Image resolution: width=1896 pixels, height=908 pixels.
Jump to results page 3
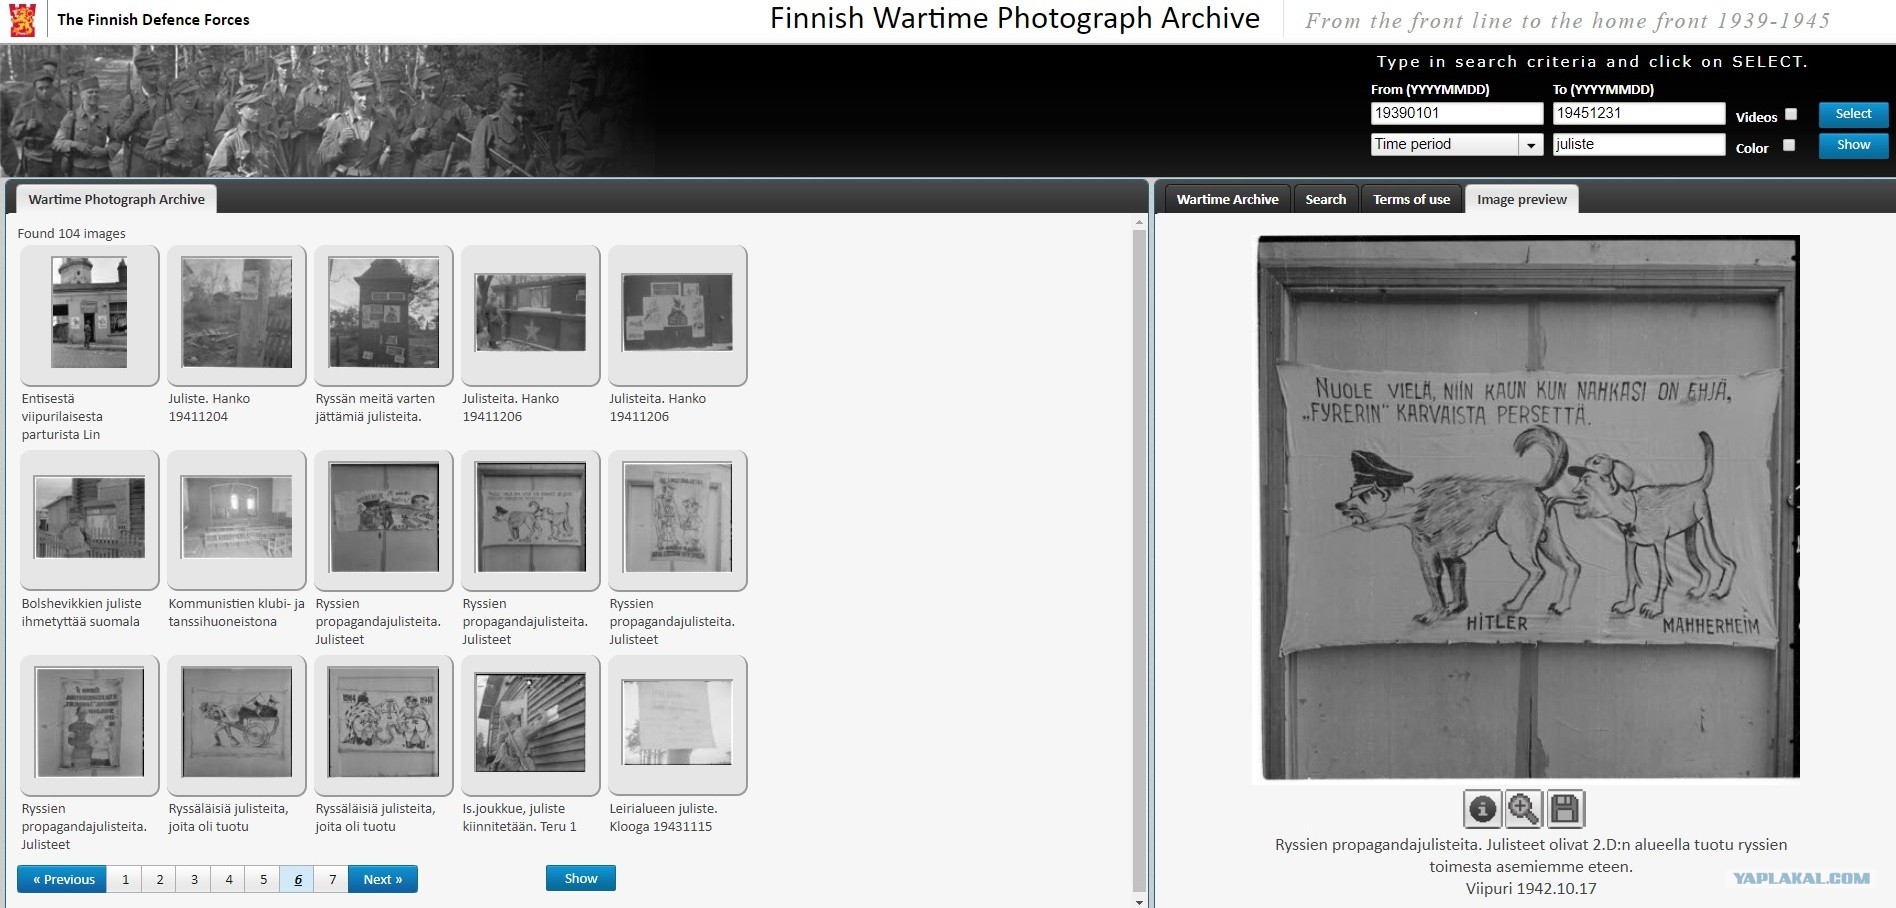pyautogui.click(x=194, y=879)
